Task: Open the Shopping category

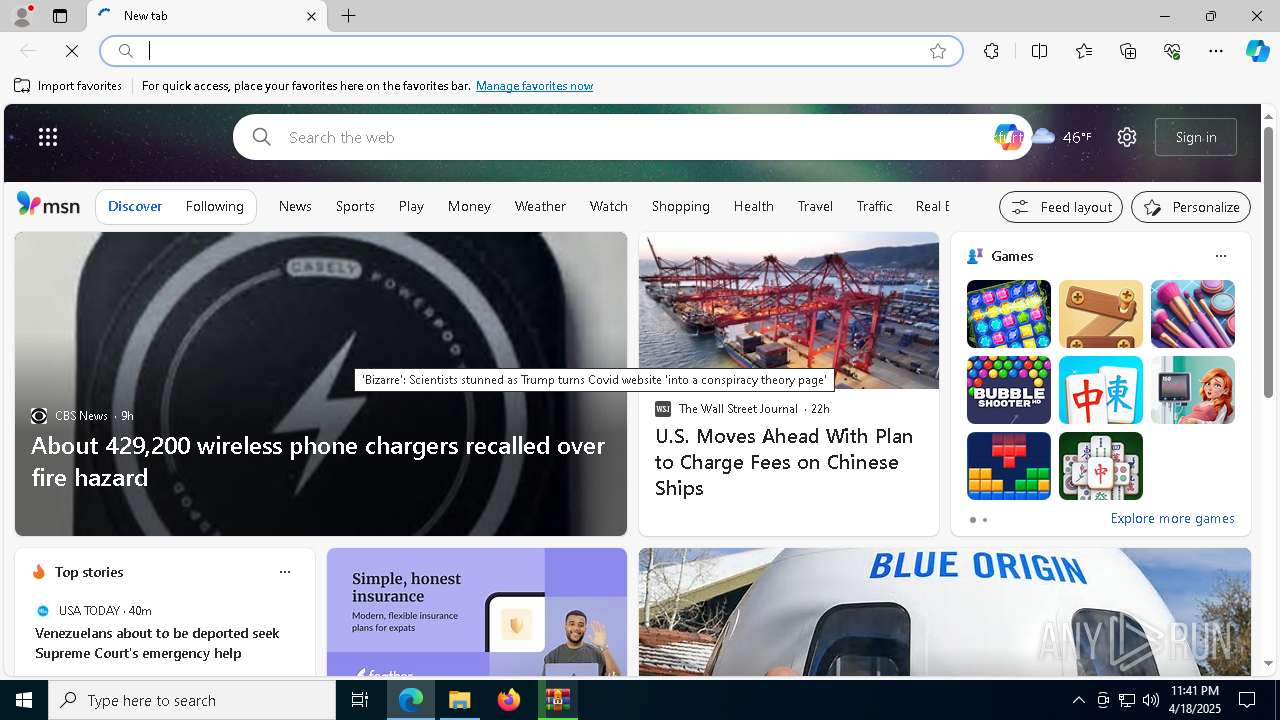Action: 681,206
